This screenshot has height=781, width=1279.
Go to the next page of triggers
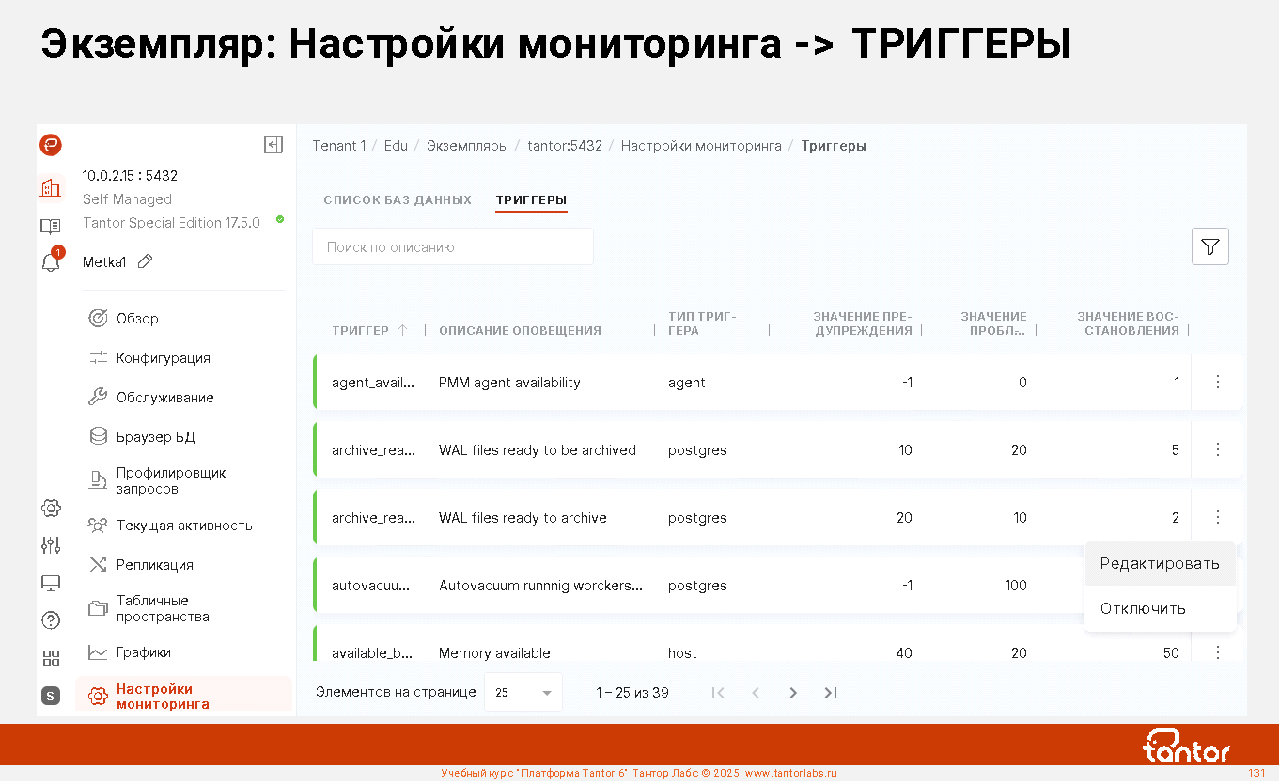click(x=793, y=693)
